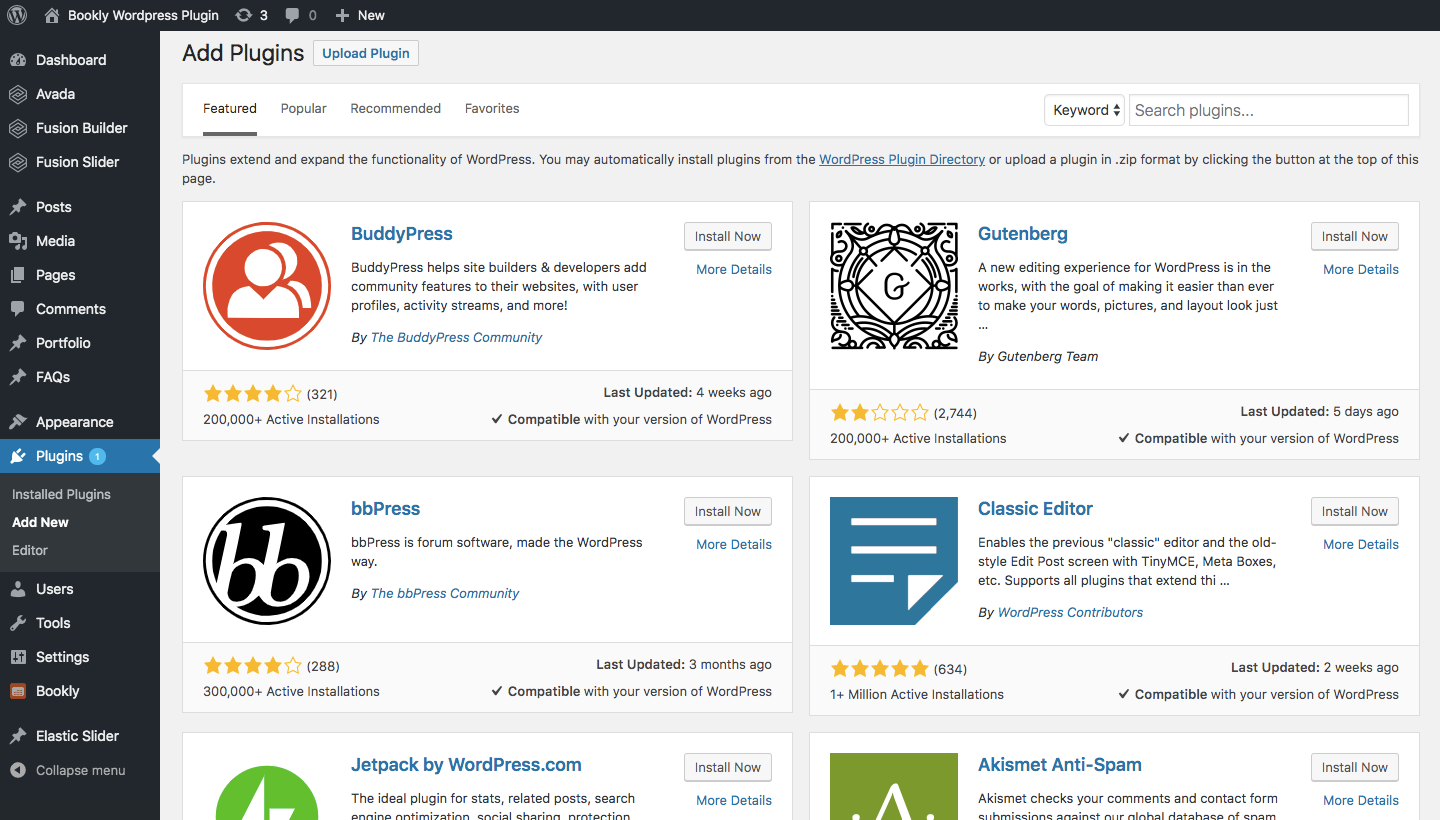
Task: Open Akismet Anti-Spam title link
Action: point(1060,765)
